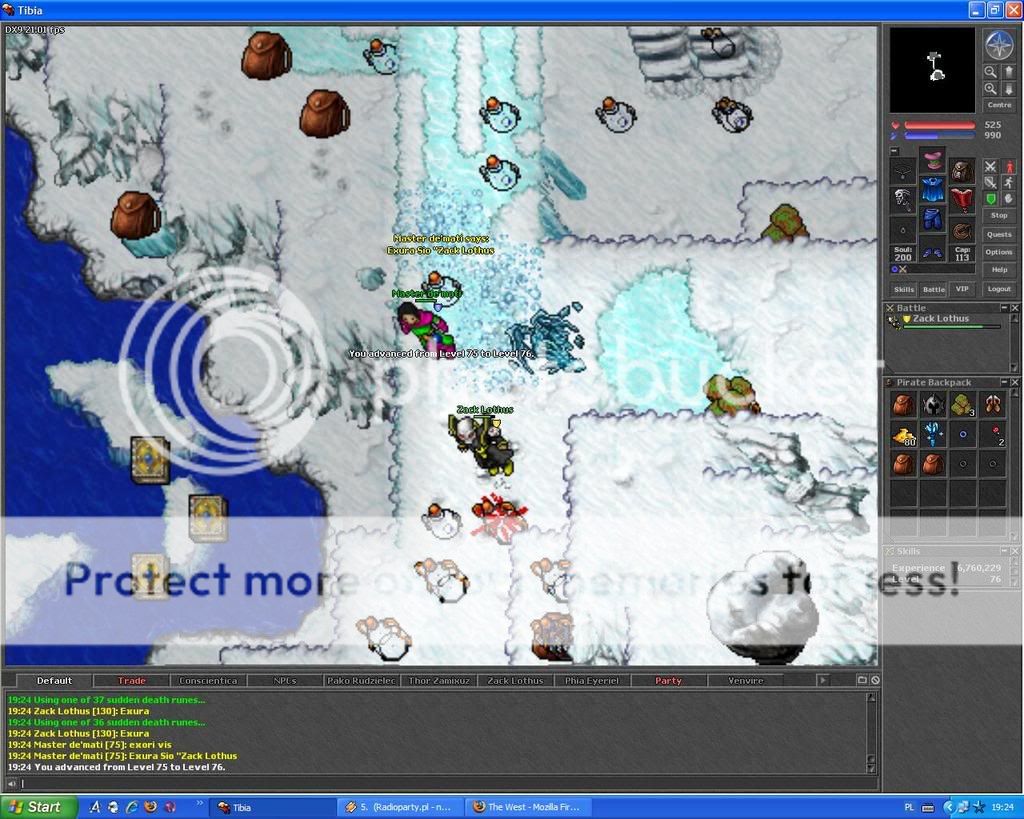Image resolution: width=1024 pixels, height=819 pixels.
Task: Switch to Radioparty.pl taskbar window
Action: [x=401, y=807]
